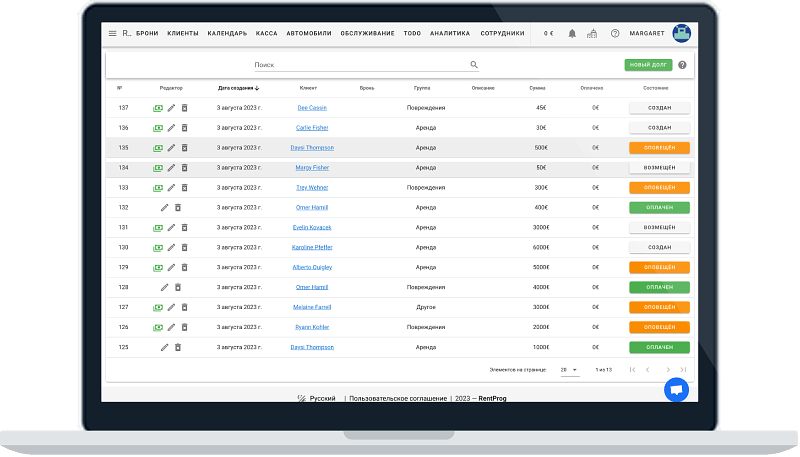The height and width of the screenshot is (457, 800).
Task: Open the notifications bell
Action: [572, 33]
